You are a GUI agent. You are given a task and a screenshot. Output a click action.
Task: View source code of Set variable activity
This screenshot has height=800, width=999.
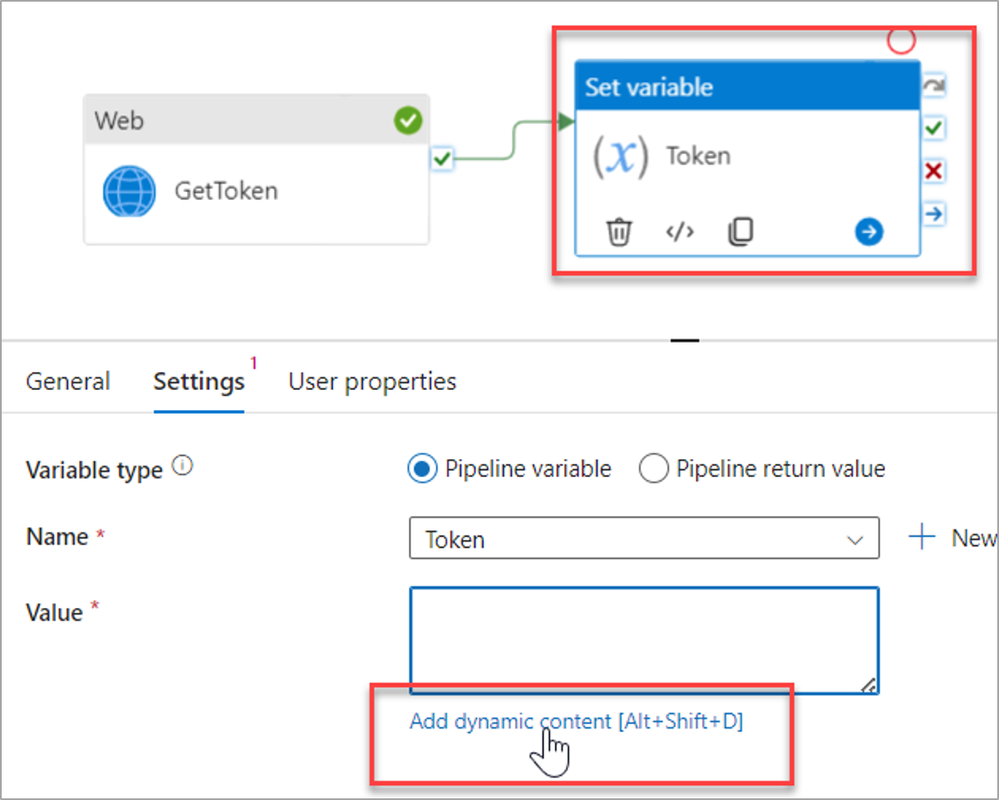[x=680, y=233]
